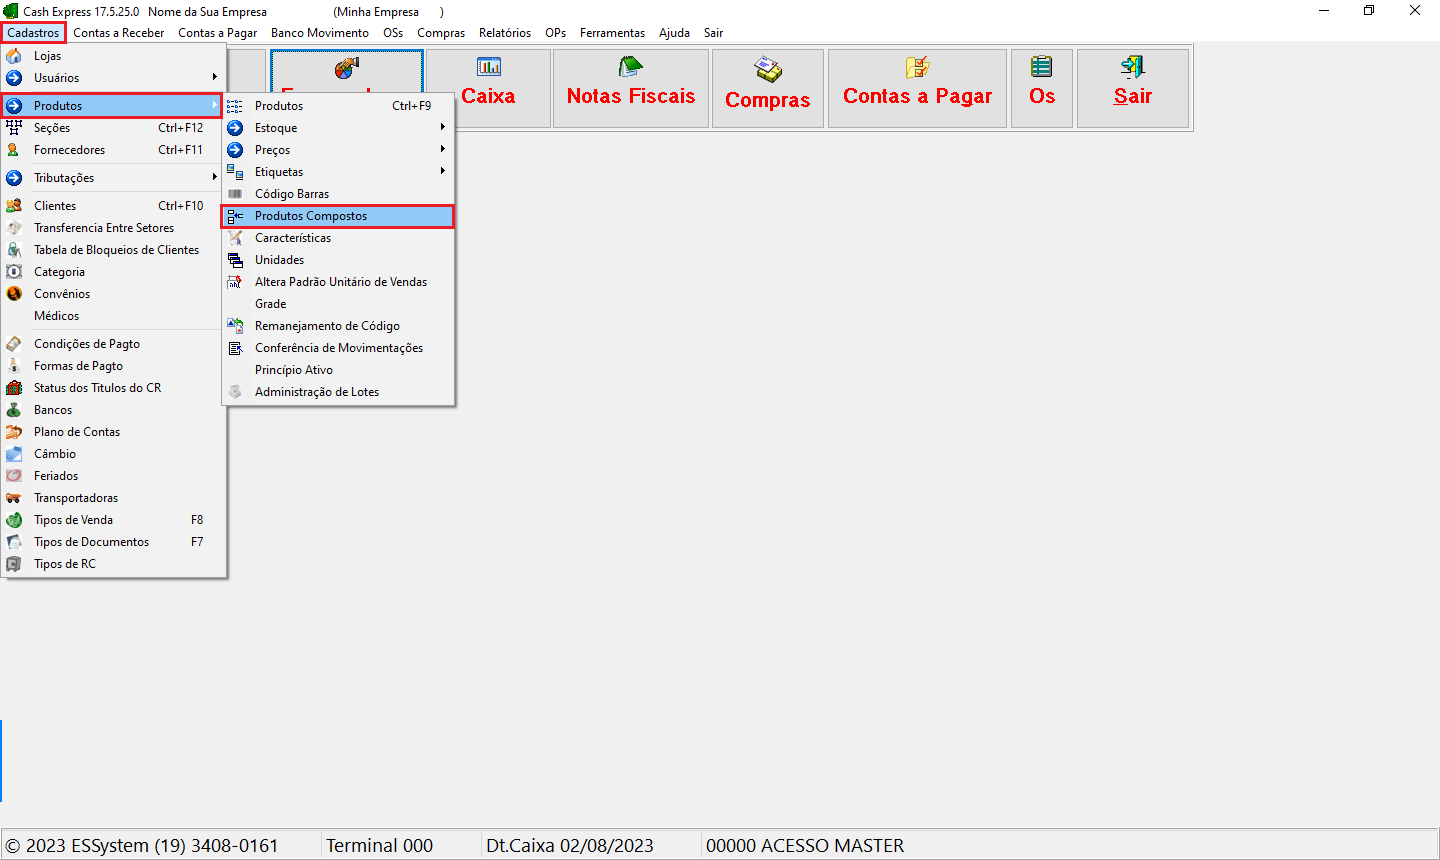Expand the Tributações submenu arrow
This screenshot has height=860, width=1440.
coord(214,177)
